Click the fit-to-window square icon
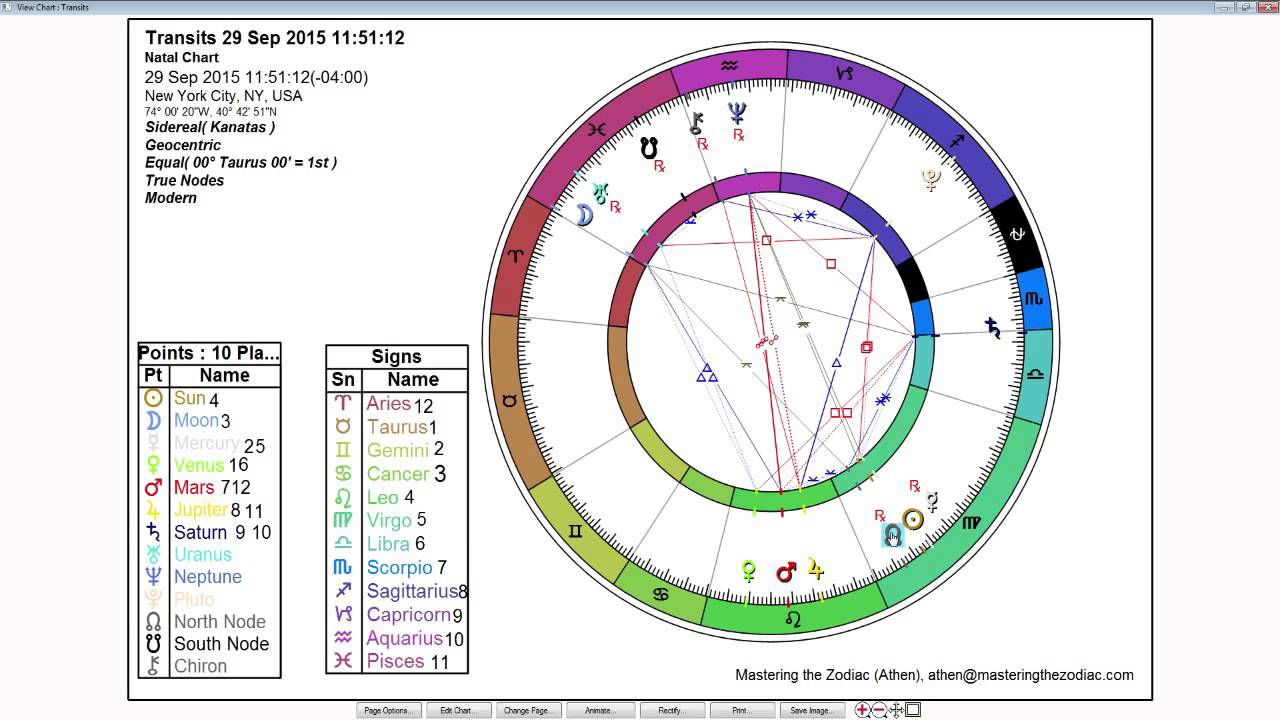1280x720 pixels. click(913, 710)
